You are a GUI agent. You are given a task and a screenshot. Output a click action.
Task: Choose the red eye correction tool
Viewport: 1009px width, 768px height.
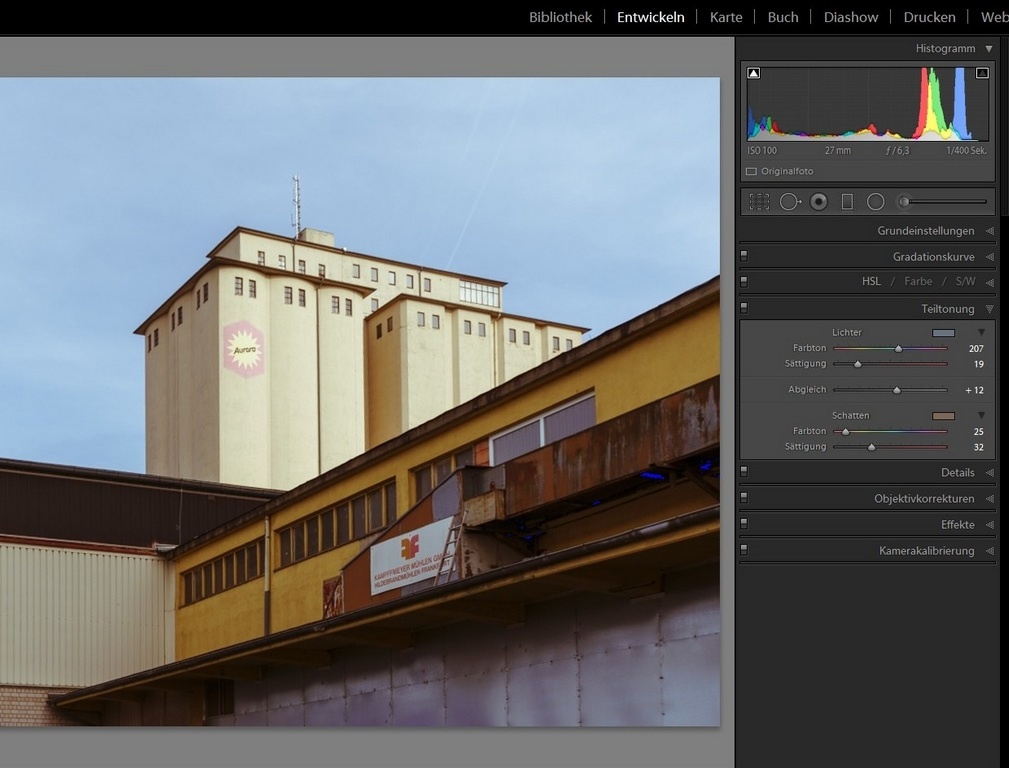(819, 202)
